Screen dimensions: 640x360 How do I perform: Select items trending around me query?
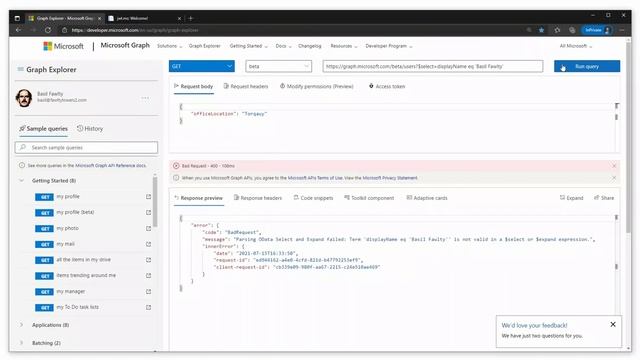86,276
